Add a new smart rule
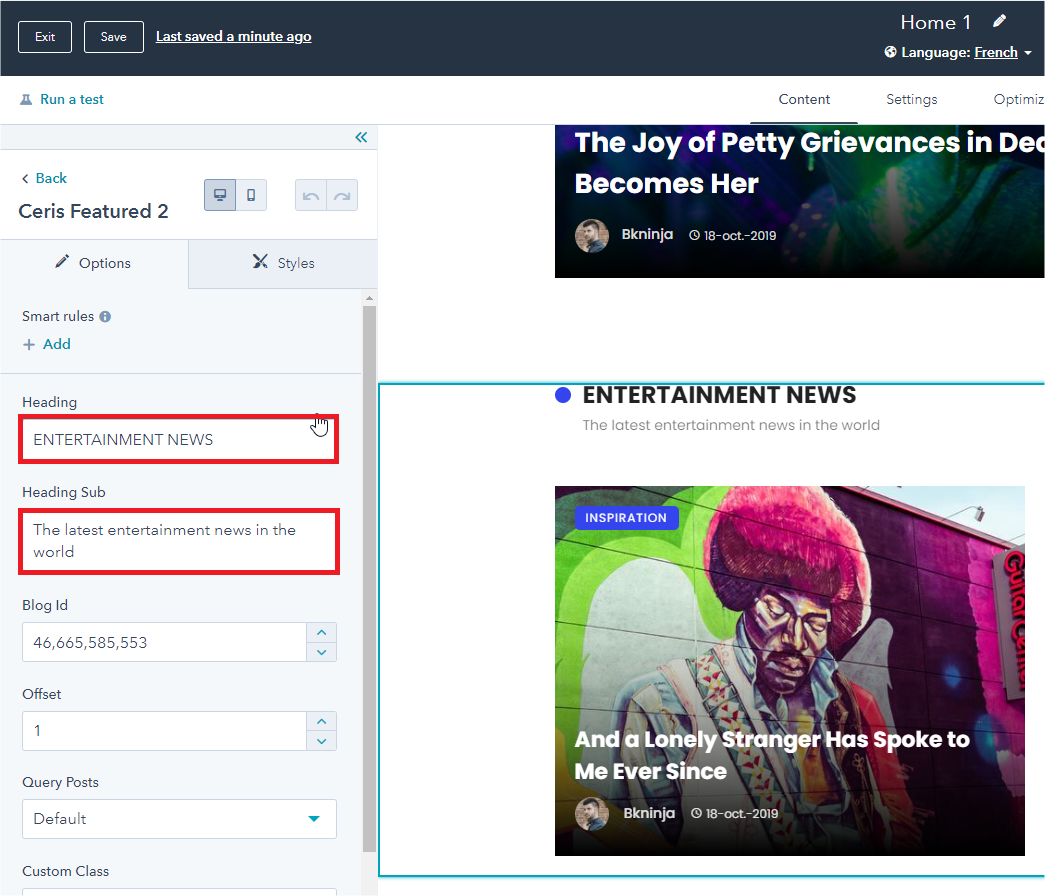The width and height of the screenshot is (1045, 896). [47, 344]
